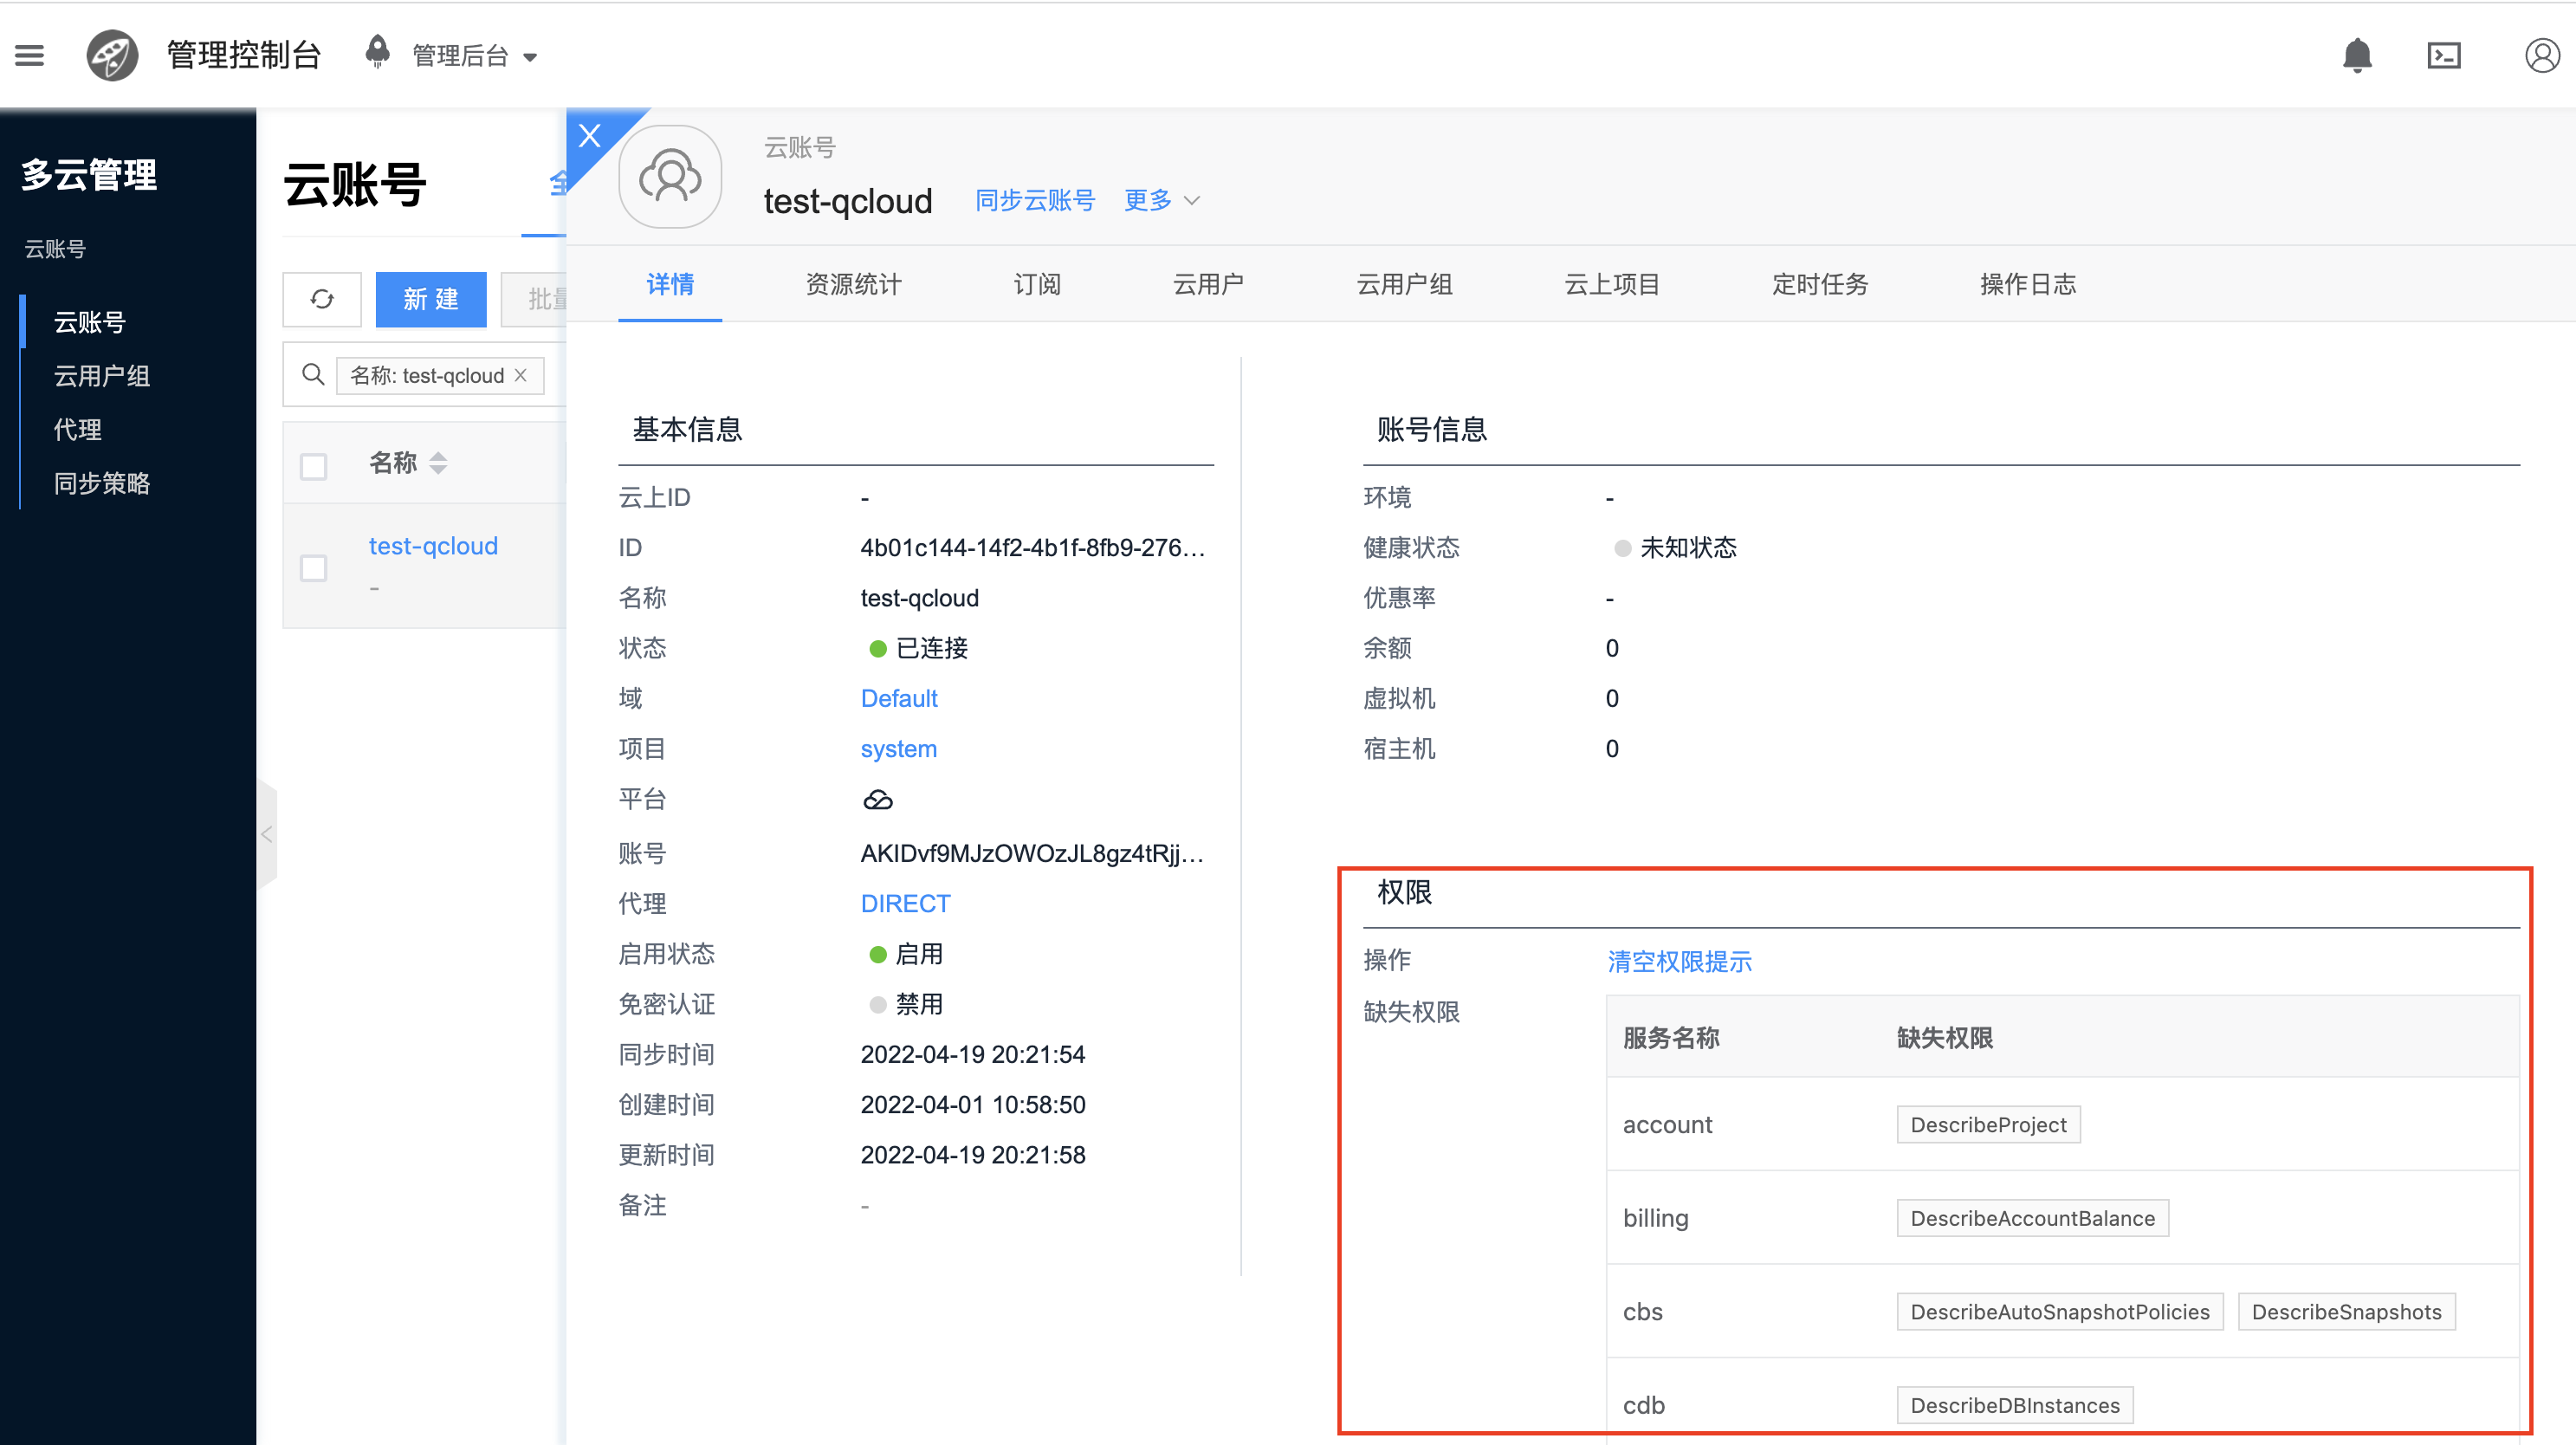Close the test-qcloud detail drawer
The image size is (2576, 1445).
point(590,135)
